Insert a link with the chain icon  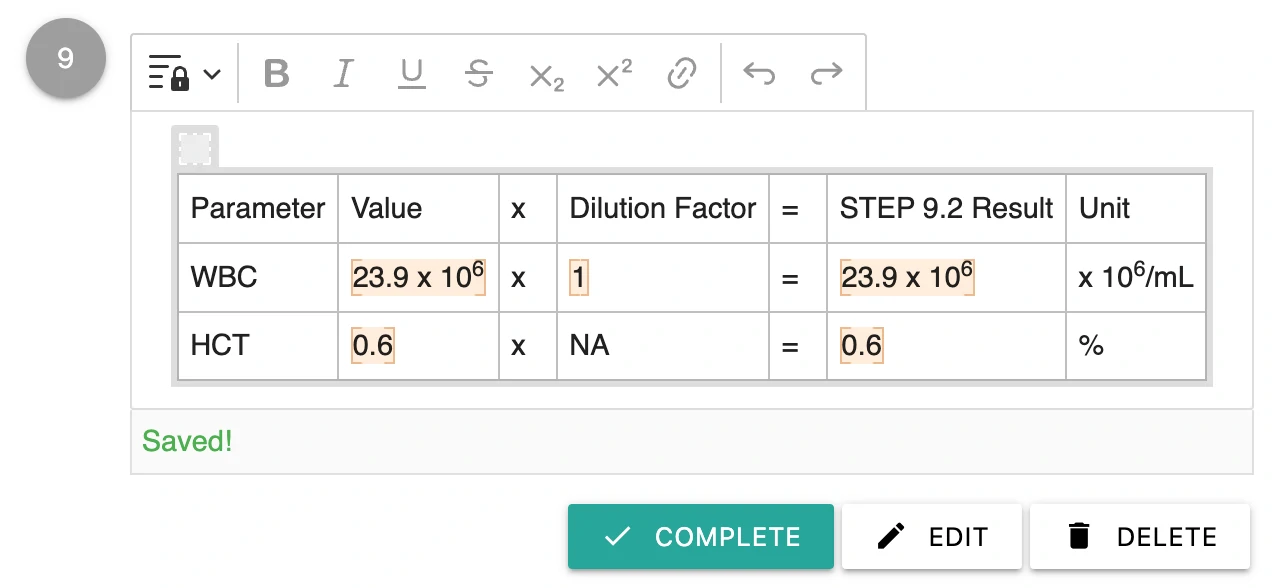click(x=681, y=73)
